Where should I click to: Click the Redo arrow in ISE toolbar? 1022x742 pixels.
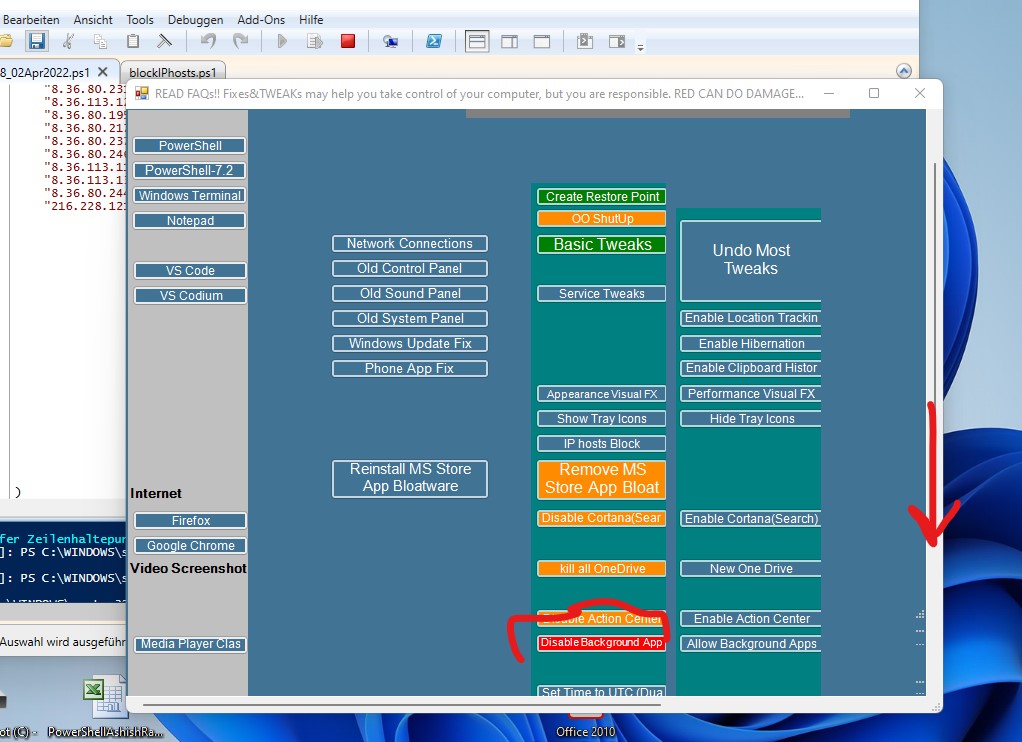(241, 42)
